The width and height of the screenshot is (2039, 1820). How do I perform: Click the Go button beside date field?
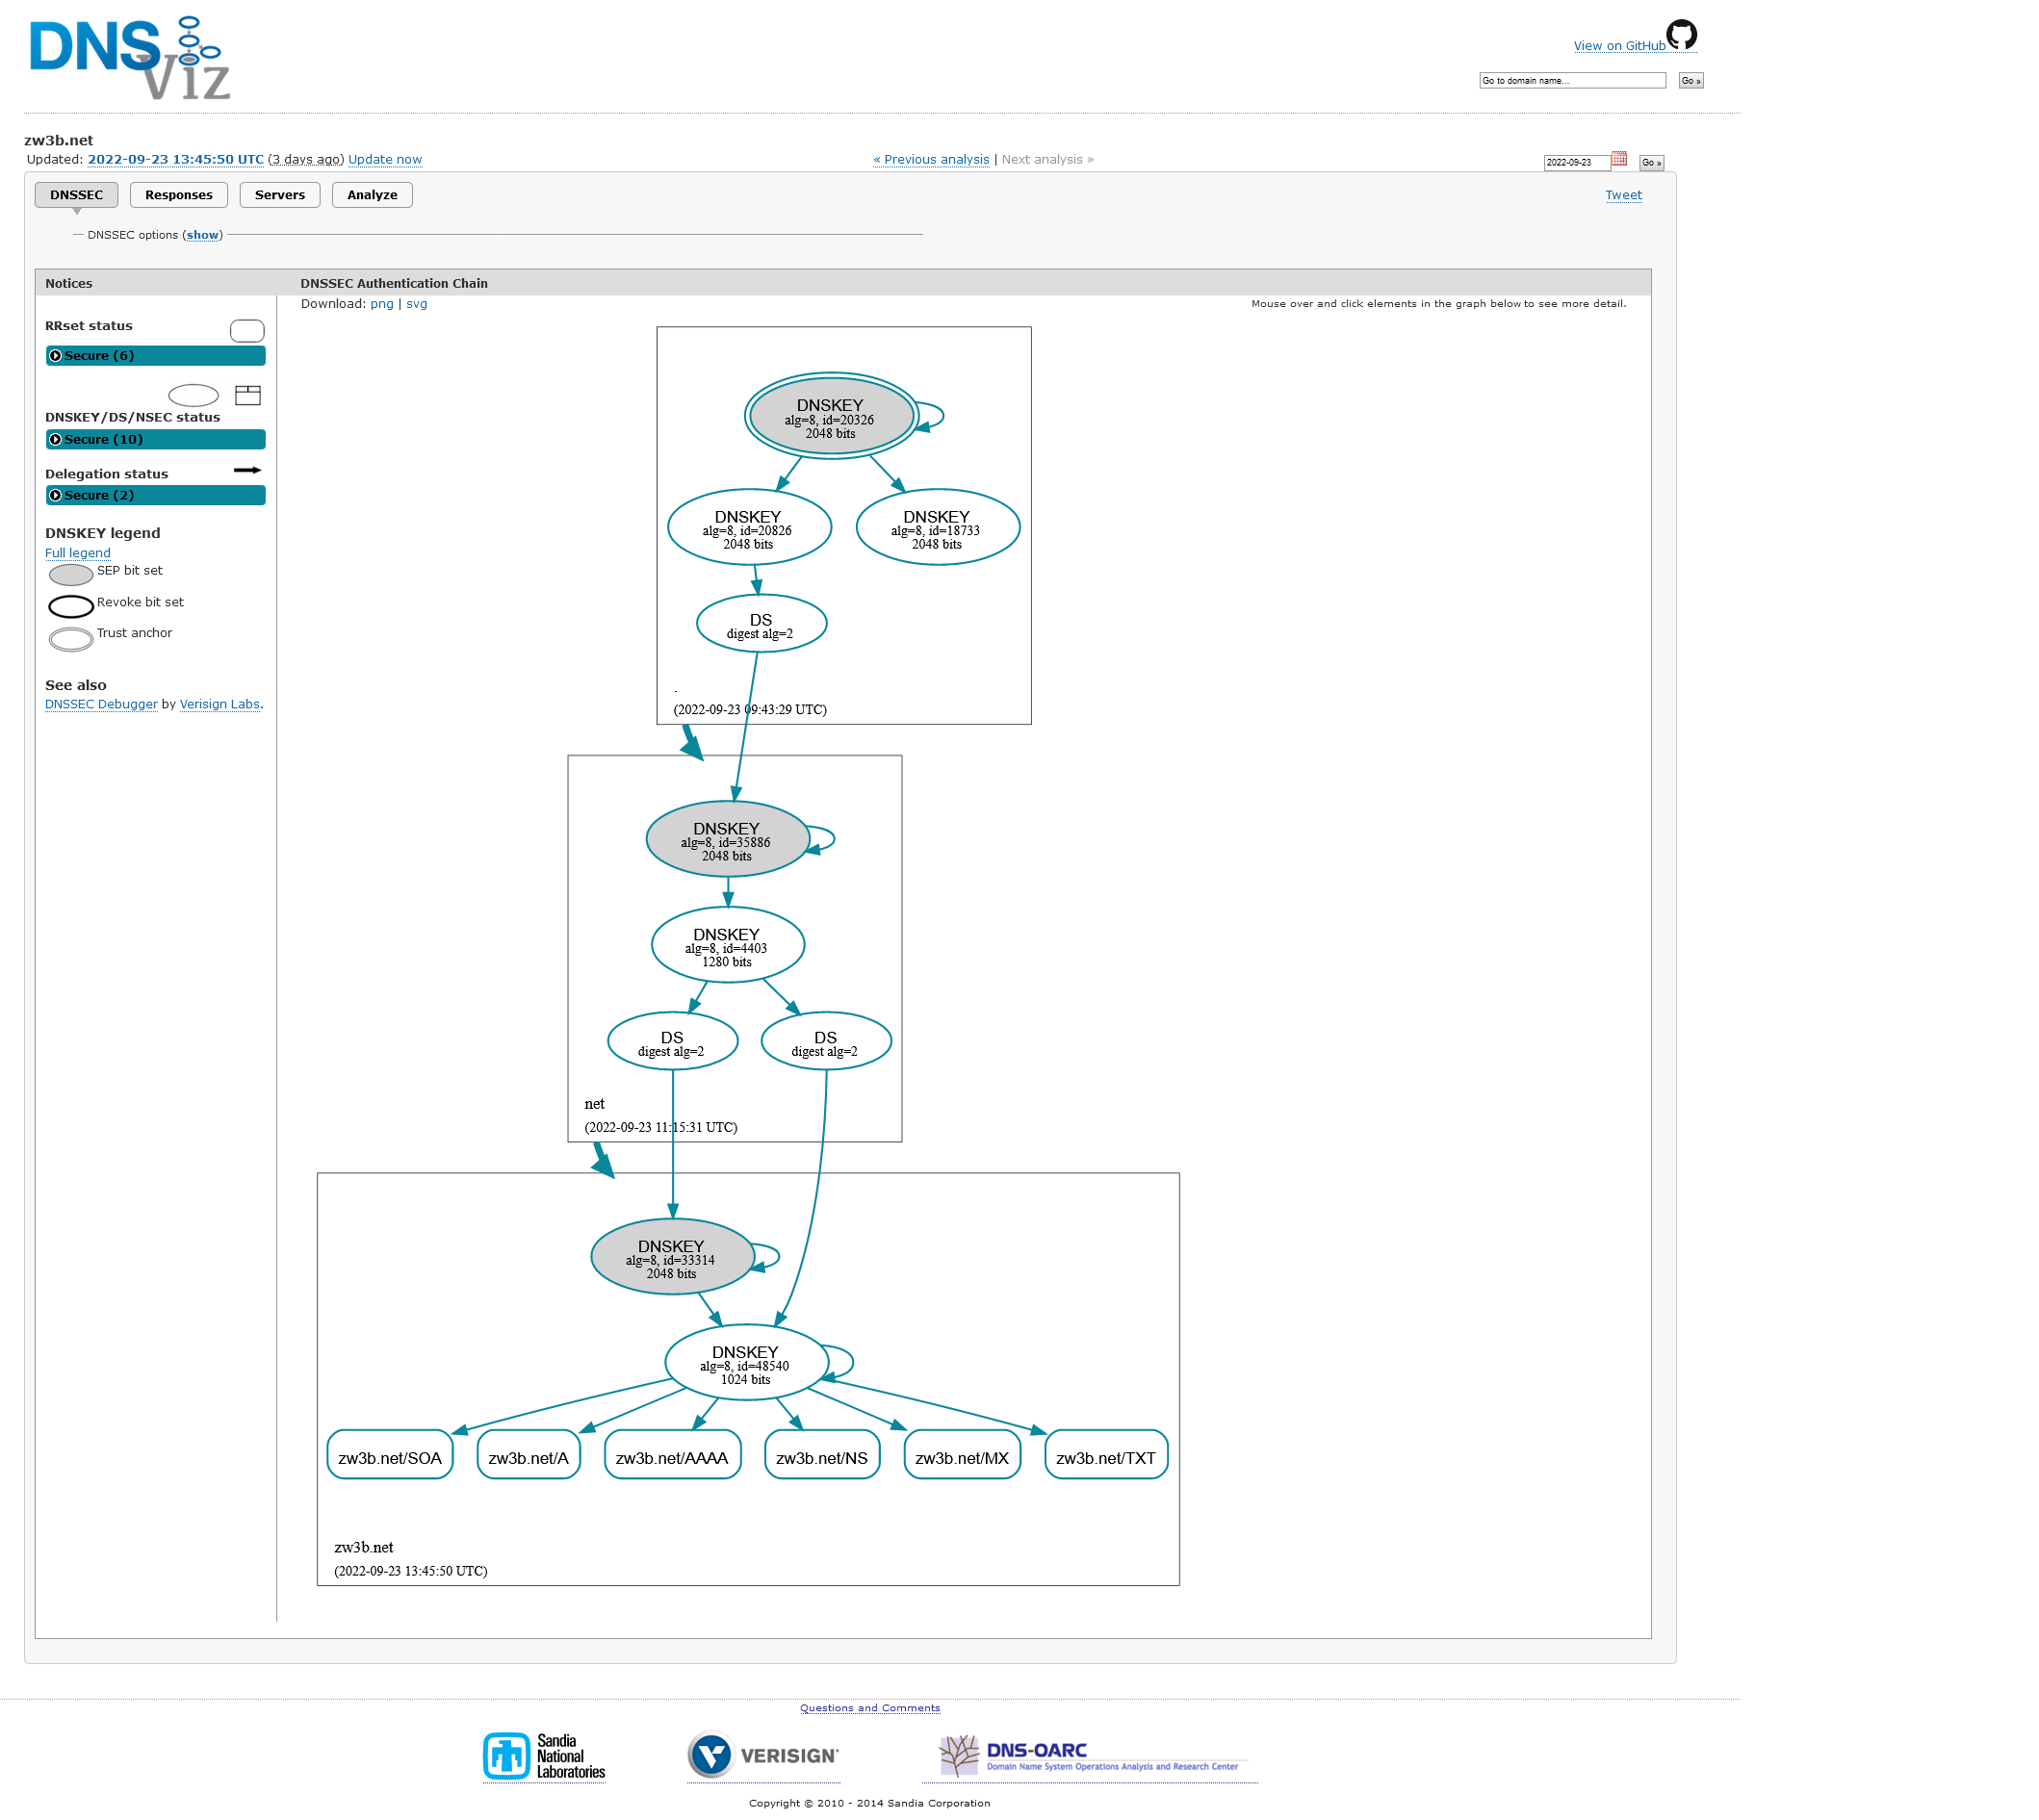pos(1652,163)
